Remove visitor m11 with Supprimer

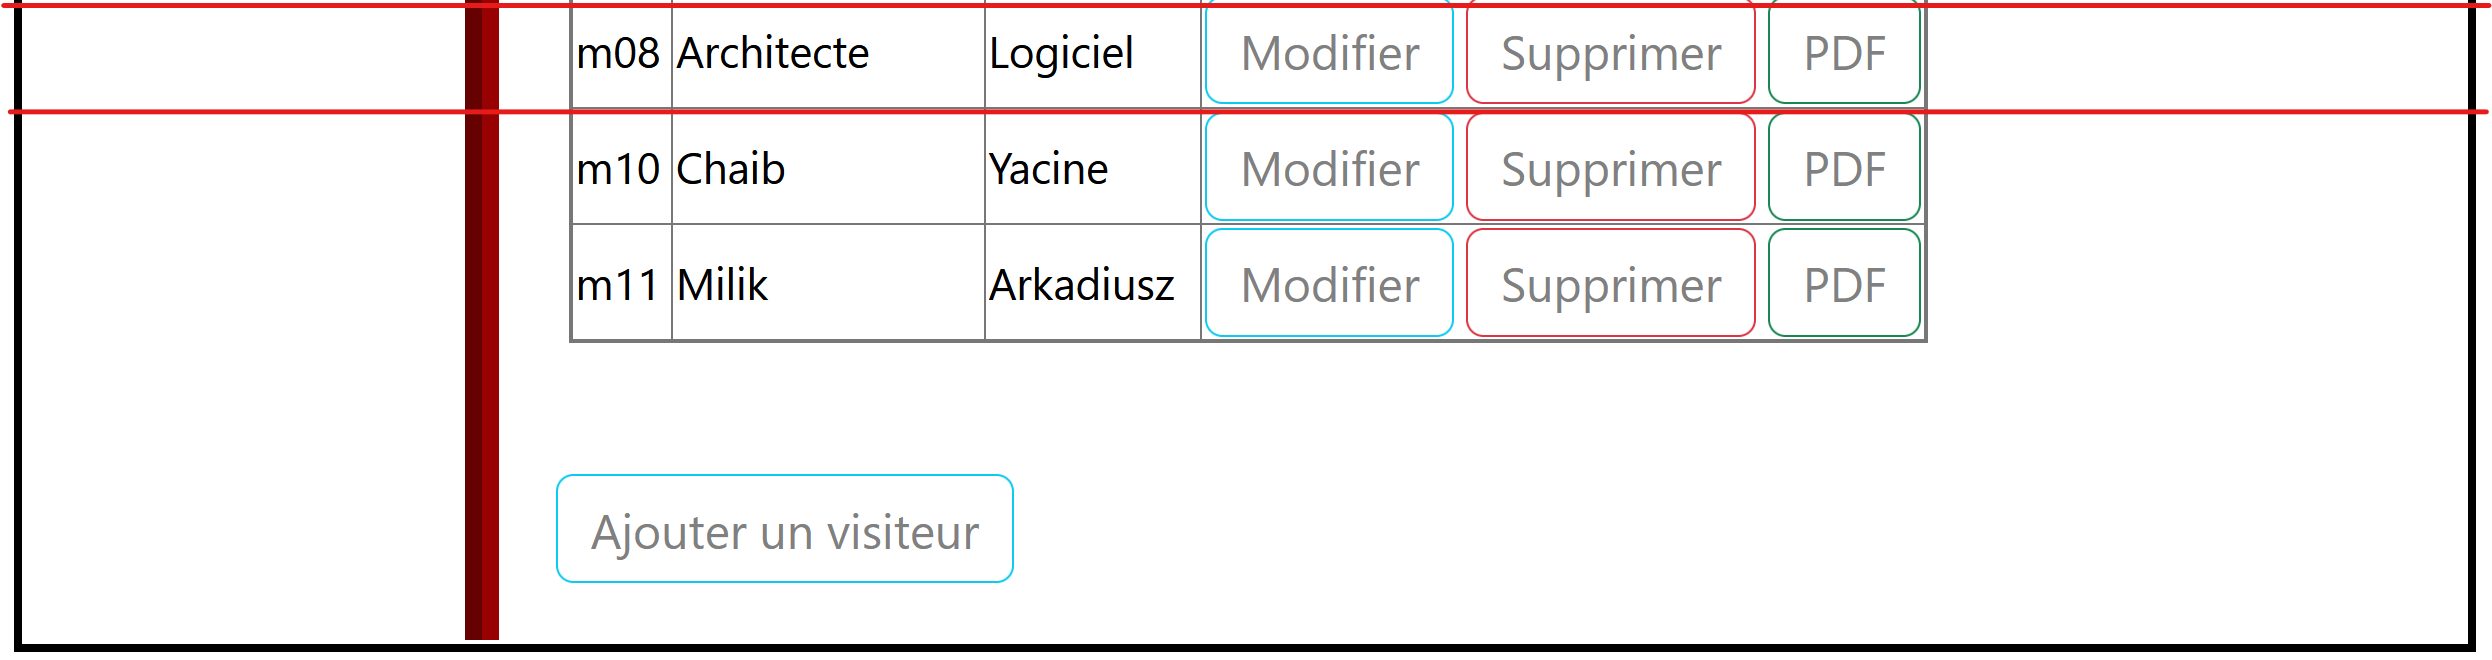1610,284
